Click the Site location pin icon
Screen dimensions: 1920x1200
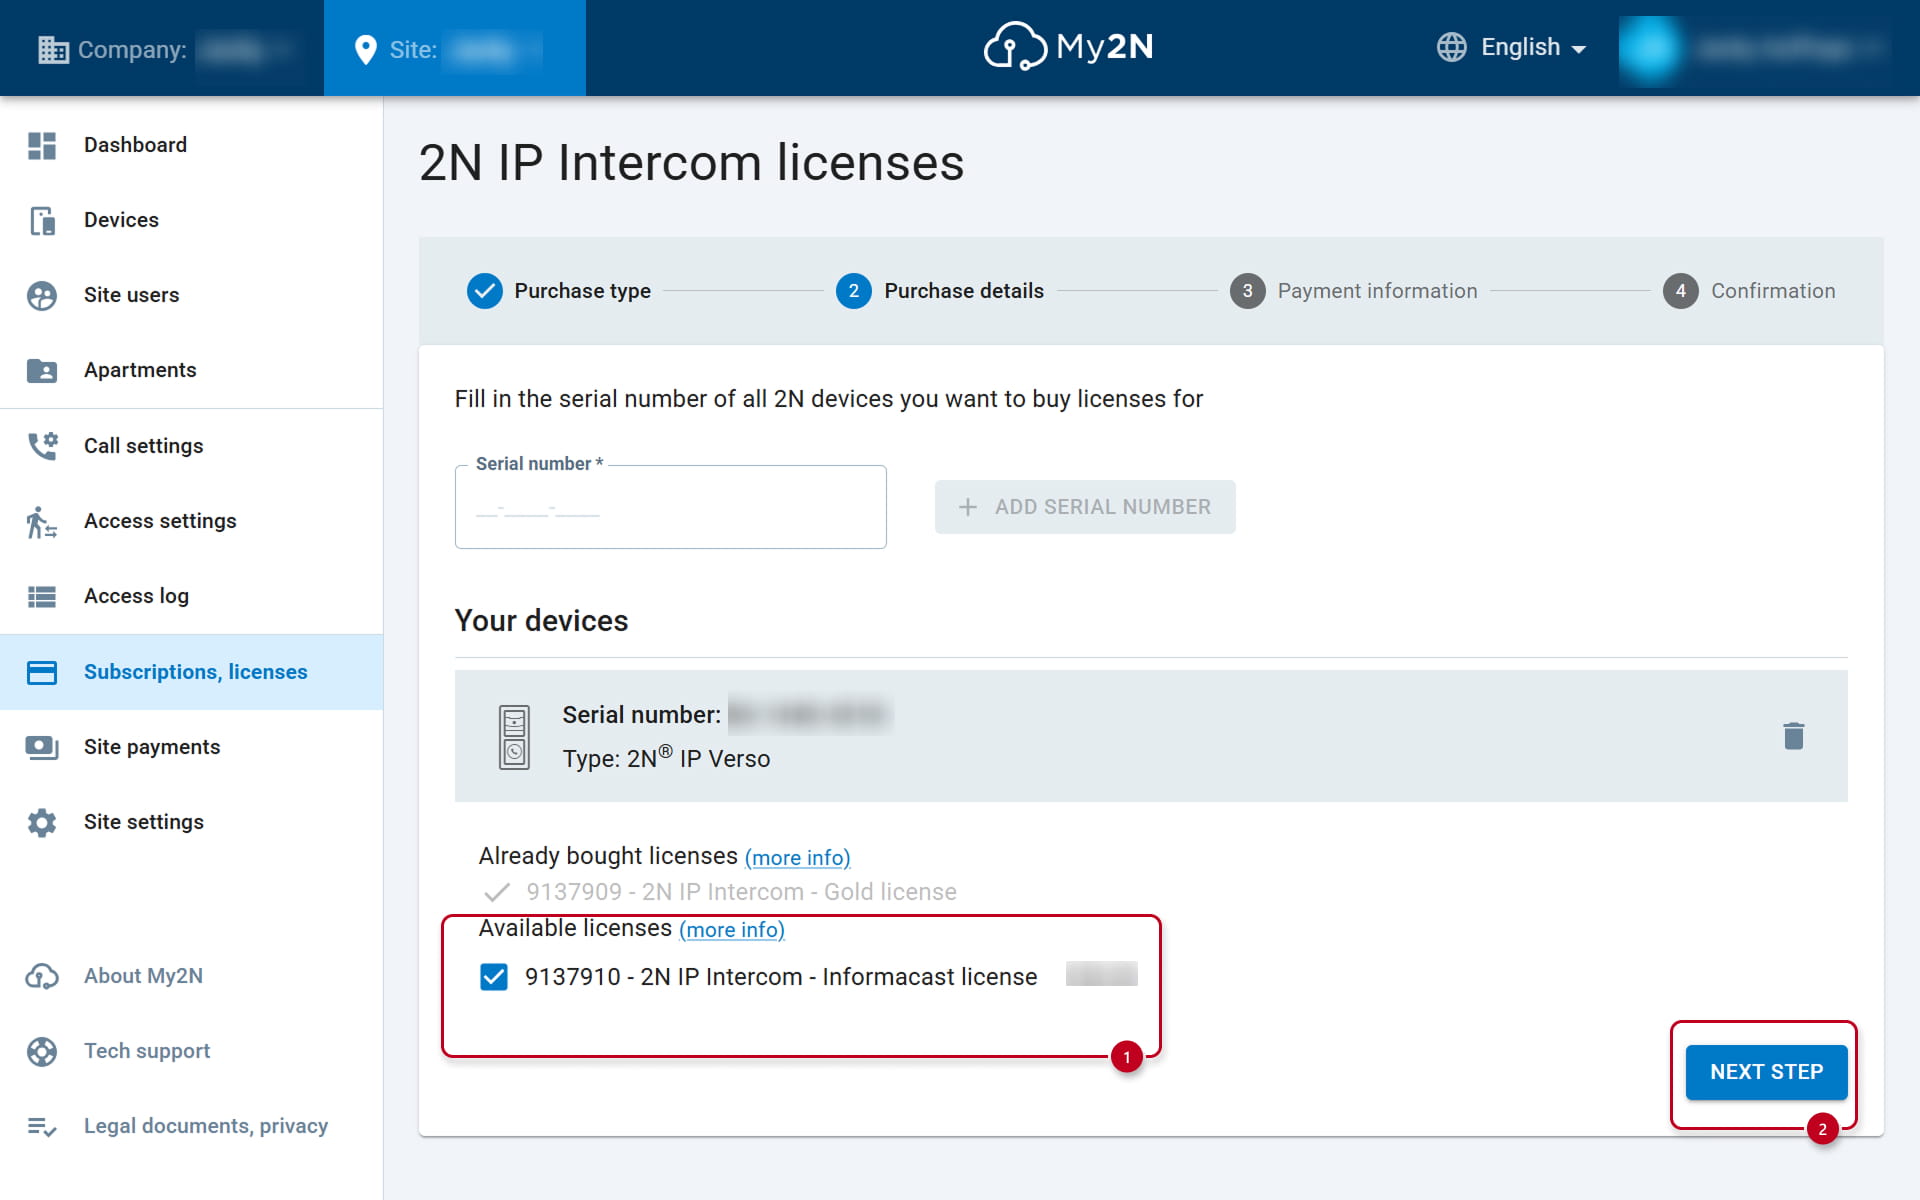click(x=366, y=49)
